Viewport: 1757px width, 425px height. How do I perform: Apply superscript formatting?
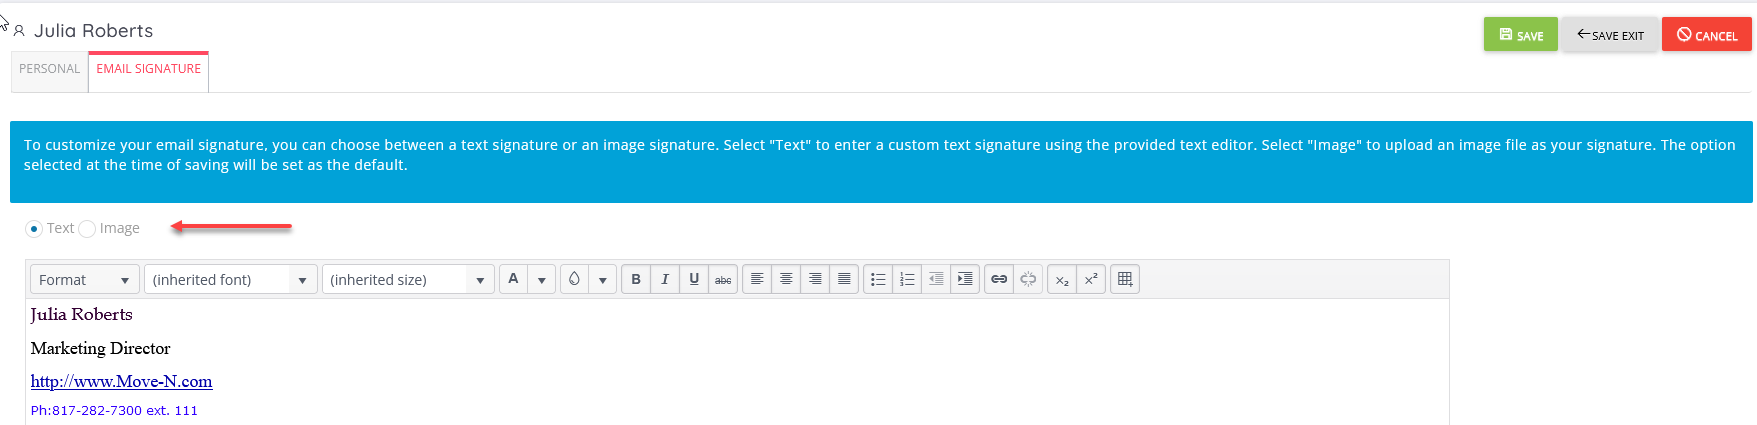1091,279
